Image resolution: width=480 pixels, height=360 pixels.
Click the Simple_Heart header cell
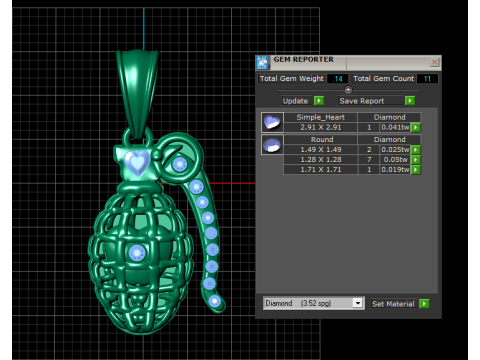tap(321, 117)
